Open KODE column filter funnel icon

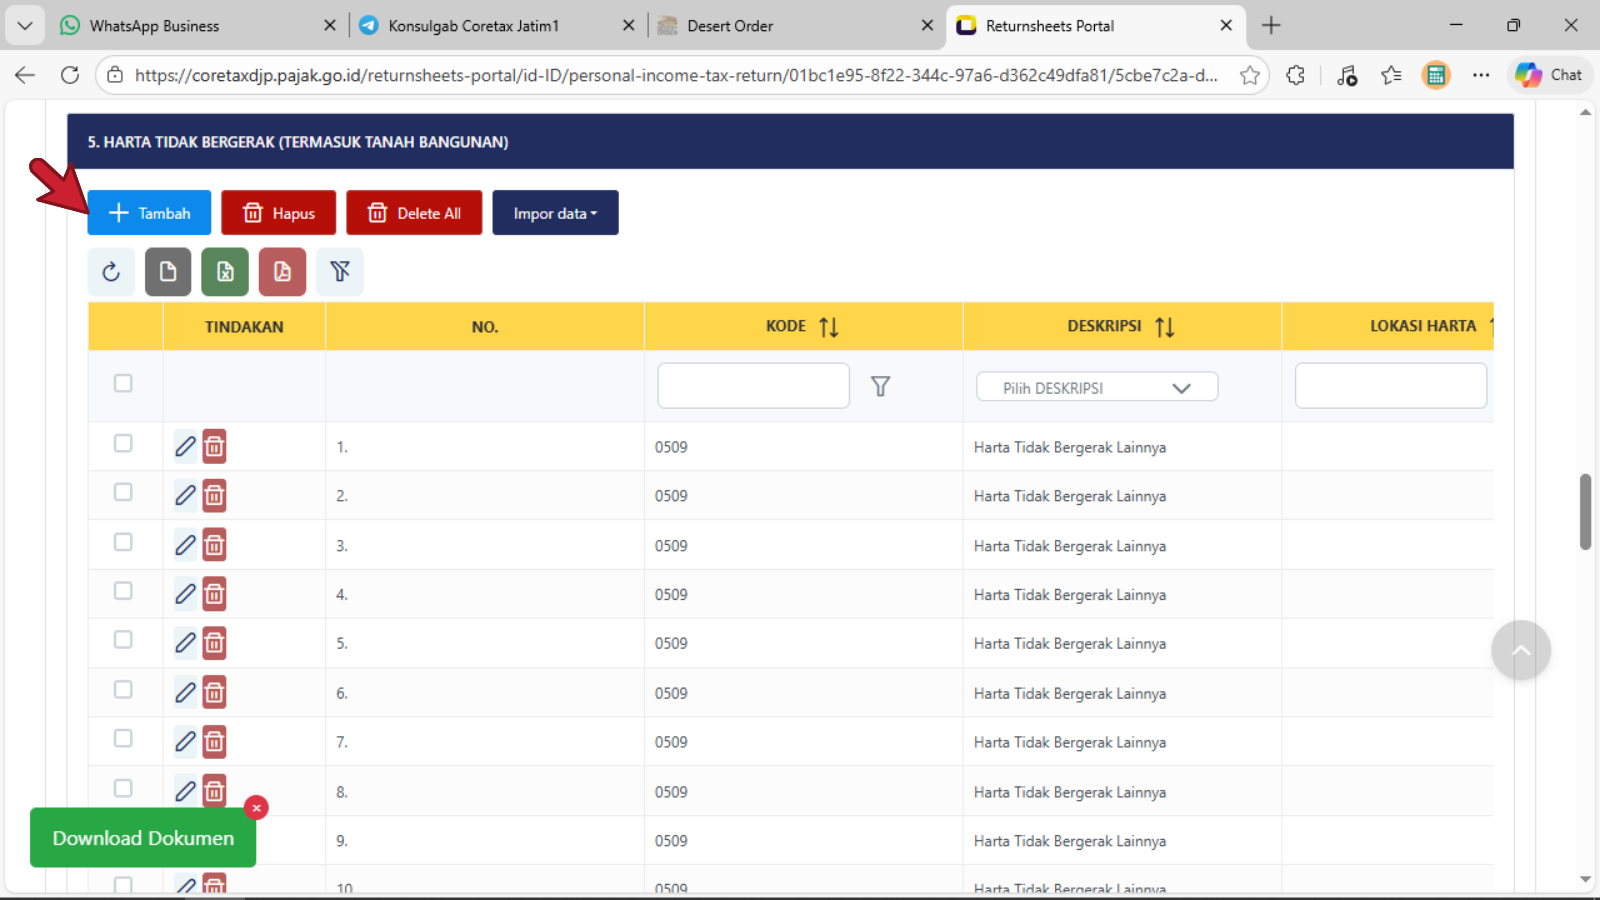point(880,386)
